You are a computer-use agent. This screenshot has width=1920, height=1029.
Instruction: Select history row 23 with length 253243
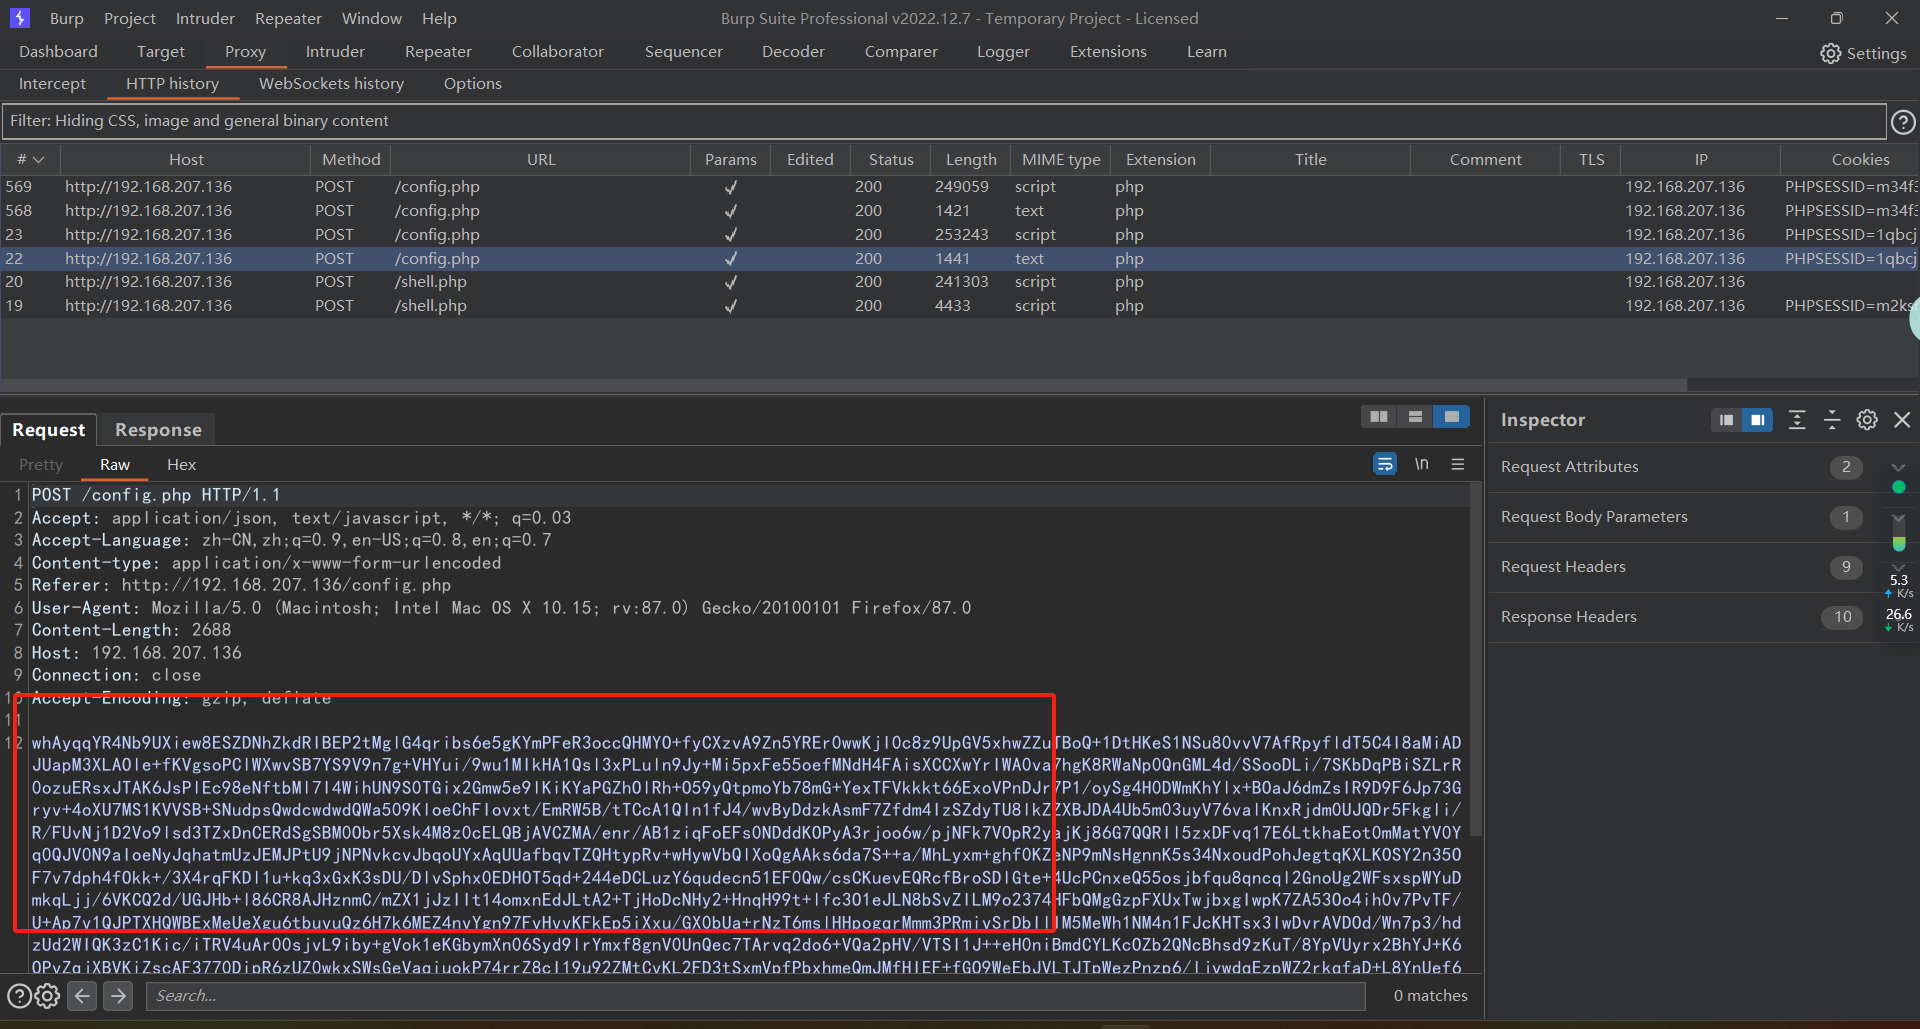point(960,235)
